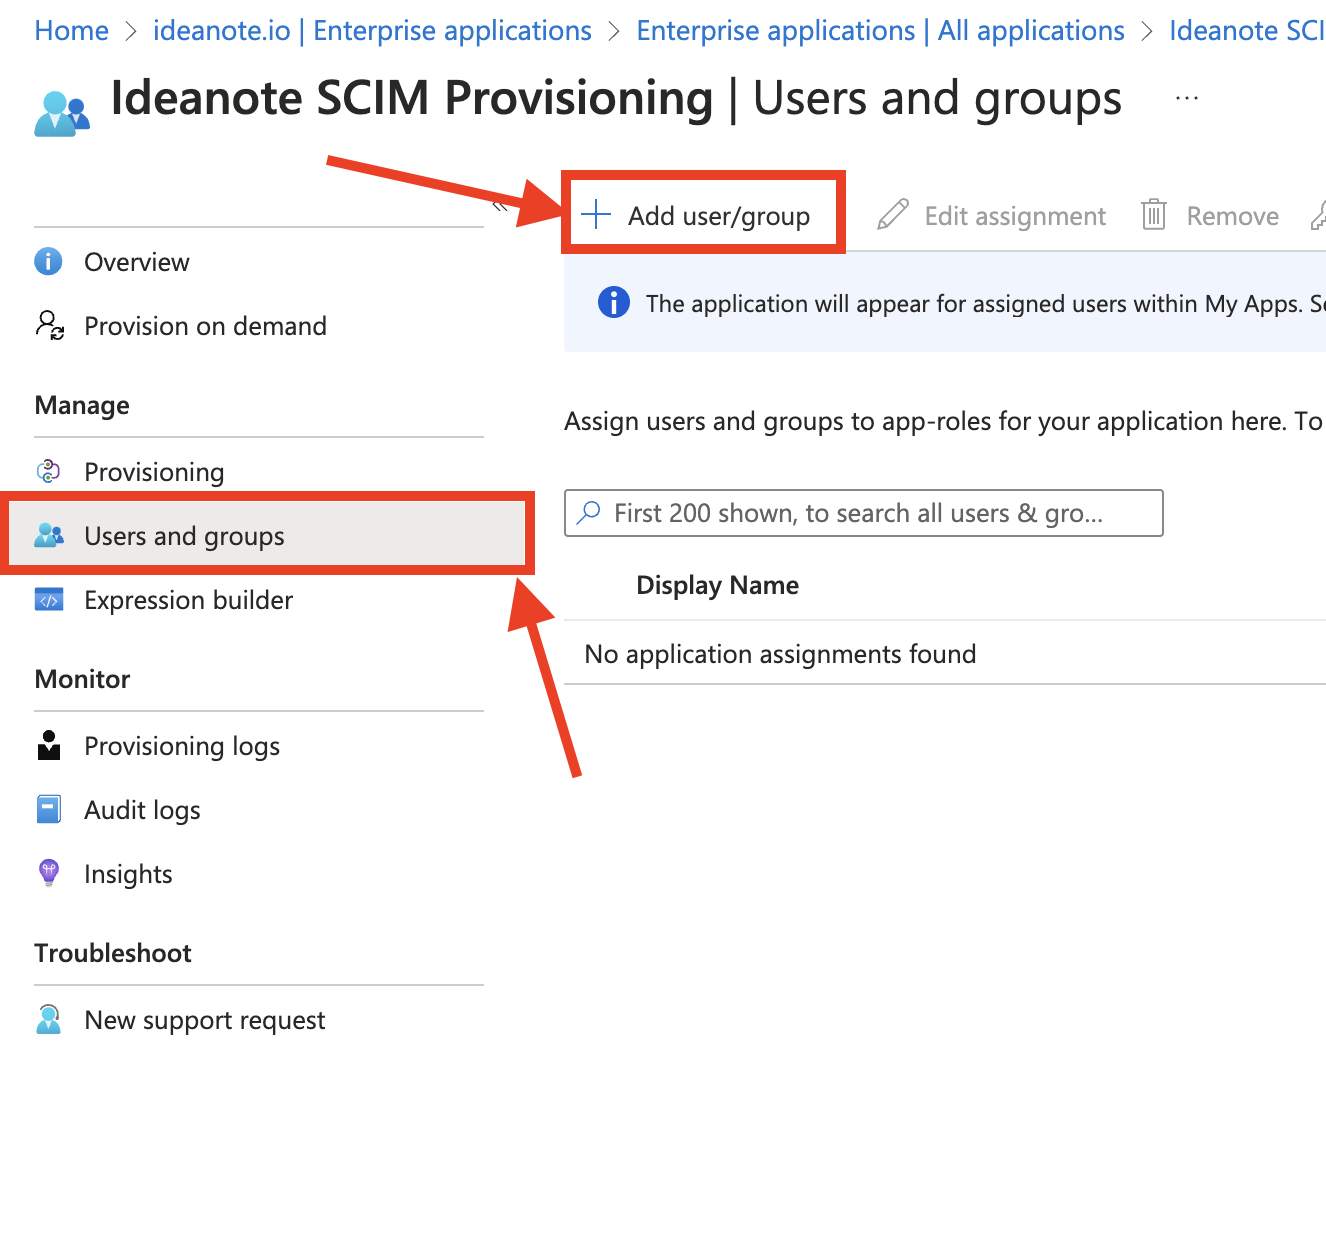This screenshot has height=1244, width=1326.
Task: Click the Manage section heading
Action: pos(82,405)
